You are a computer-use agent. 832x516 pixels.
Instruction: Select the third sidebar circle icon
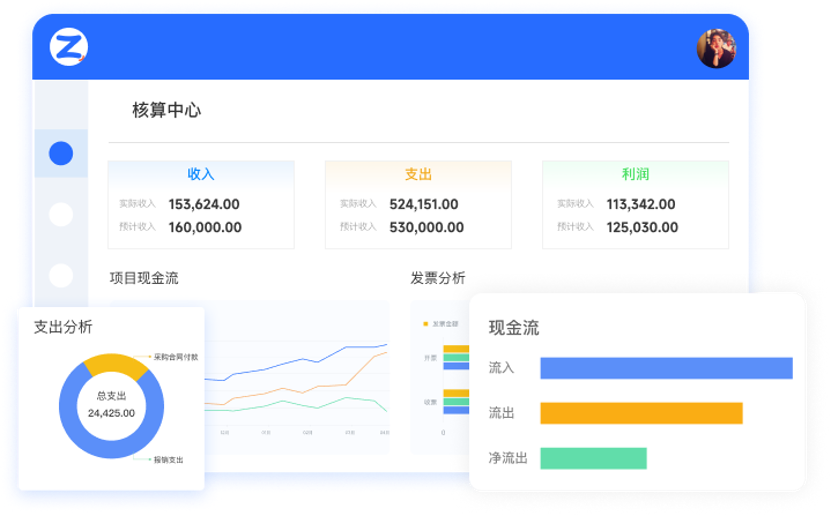pos(61,275)
